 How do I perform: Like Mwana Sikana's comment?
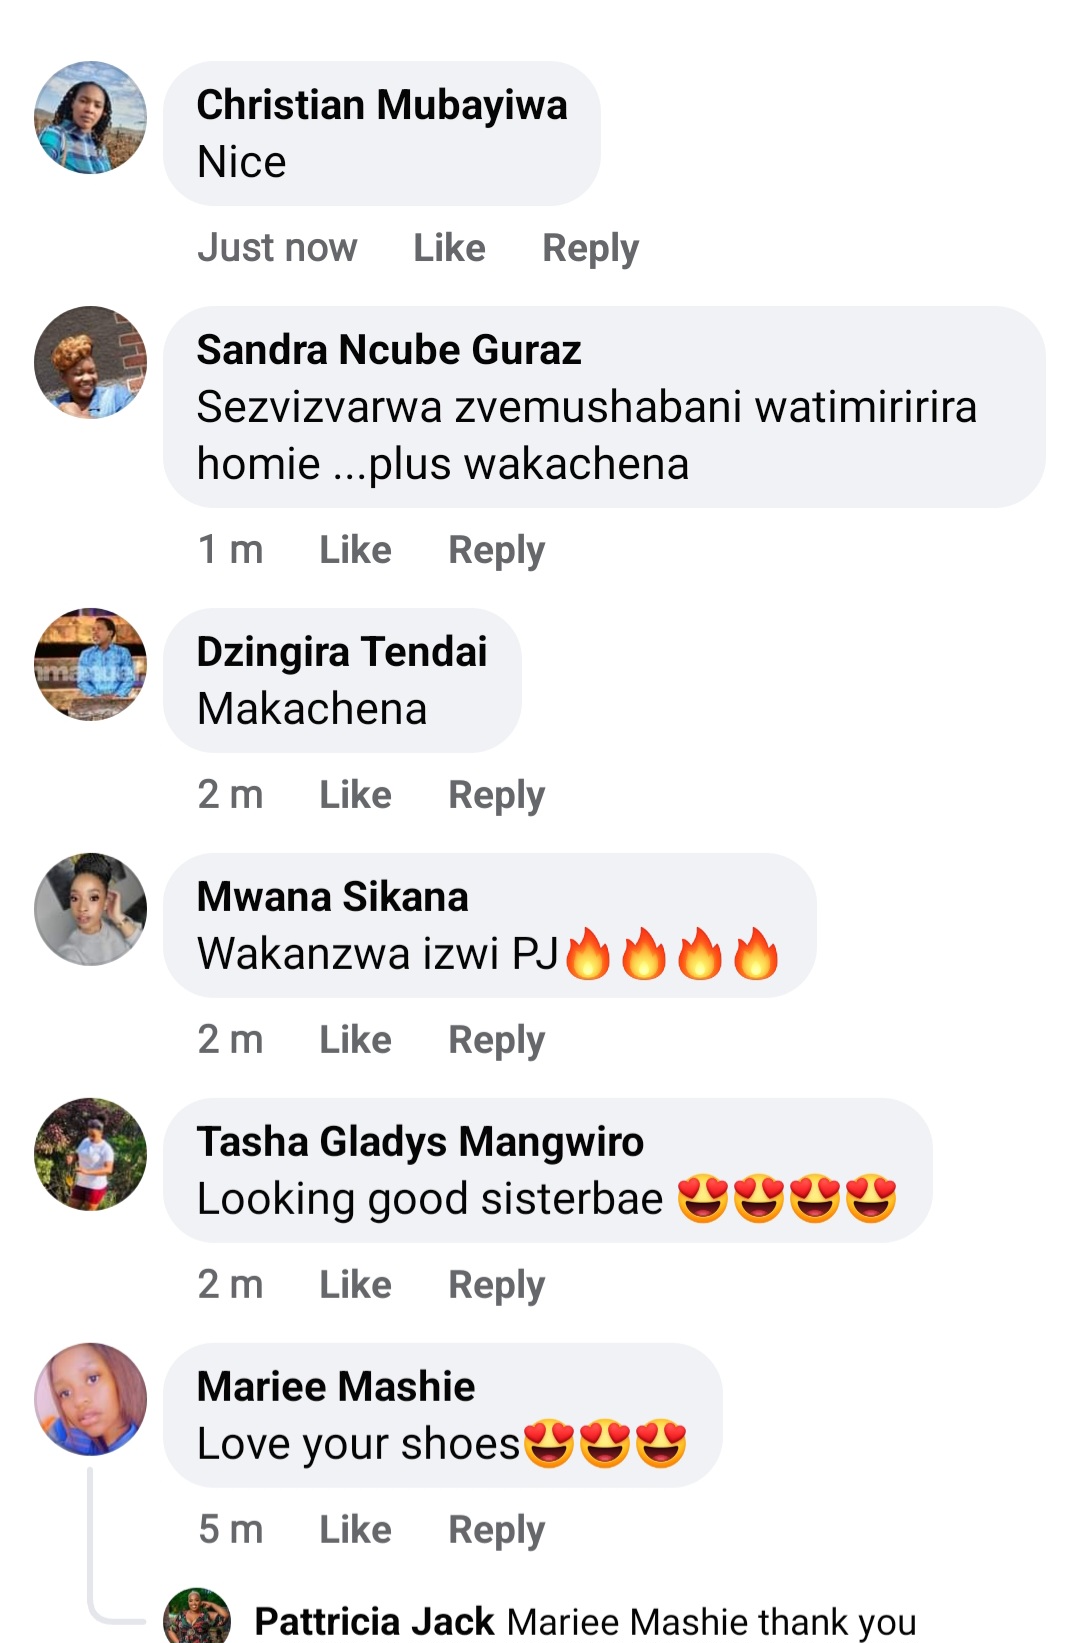click(355, 1040)
